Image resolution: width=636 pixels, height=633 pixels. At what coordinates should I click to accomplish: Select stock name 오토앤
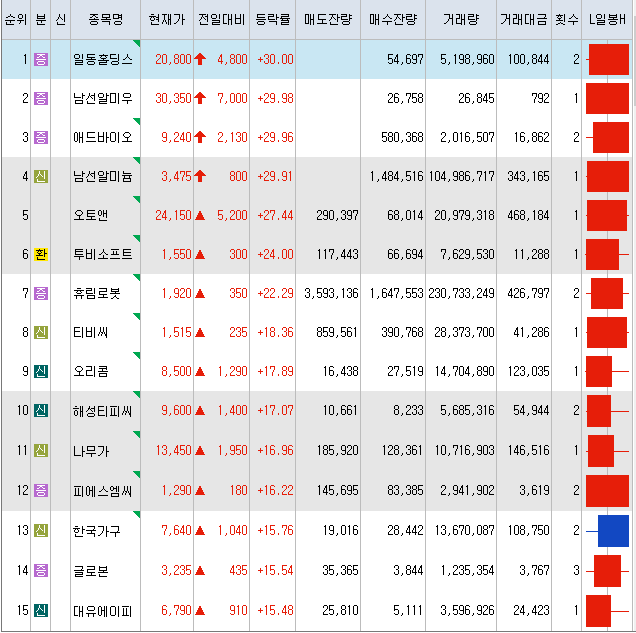point(90,215)
